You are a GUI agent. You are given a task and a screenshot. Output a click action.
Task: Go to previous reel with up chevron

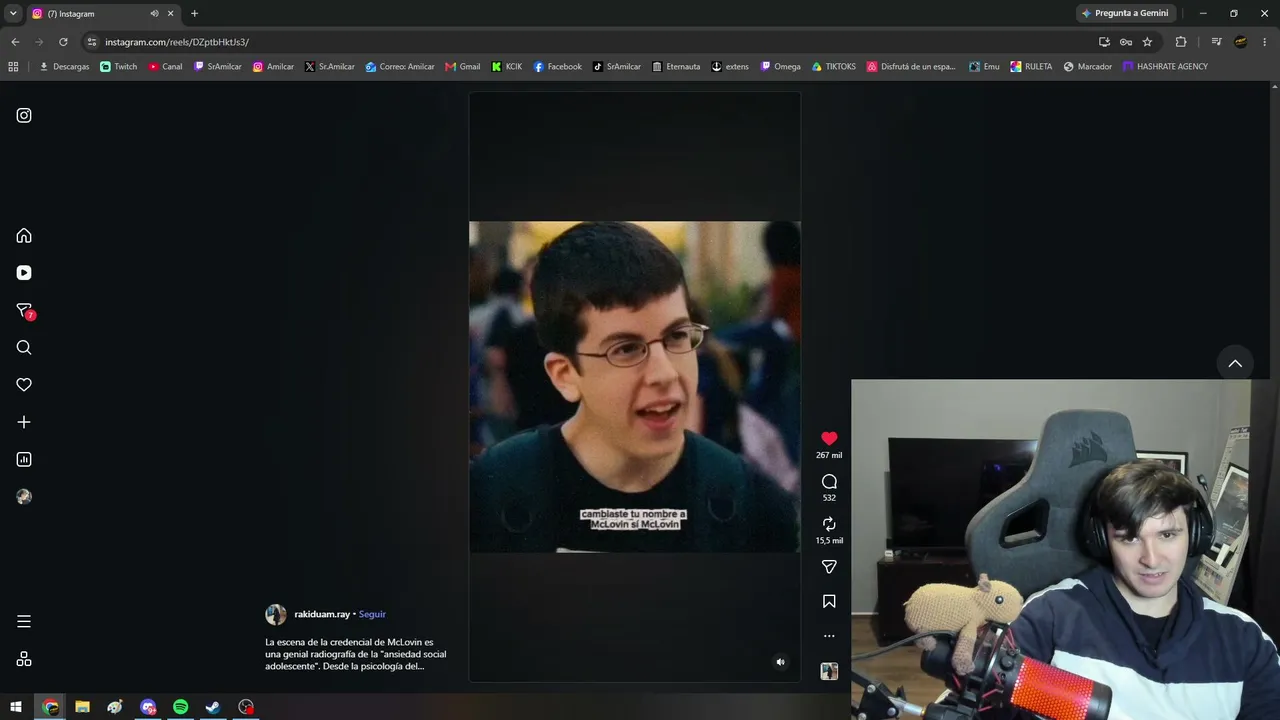pos(1235,363)
